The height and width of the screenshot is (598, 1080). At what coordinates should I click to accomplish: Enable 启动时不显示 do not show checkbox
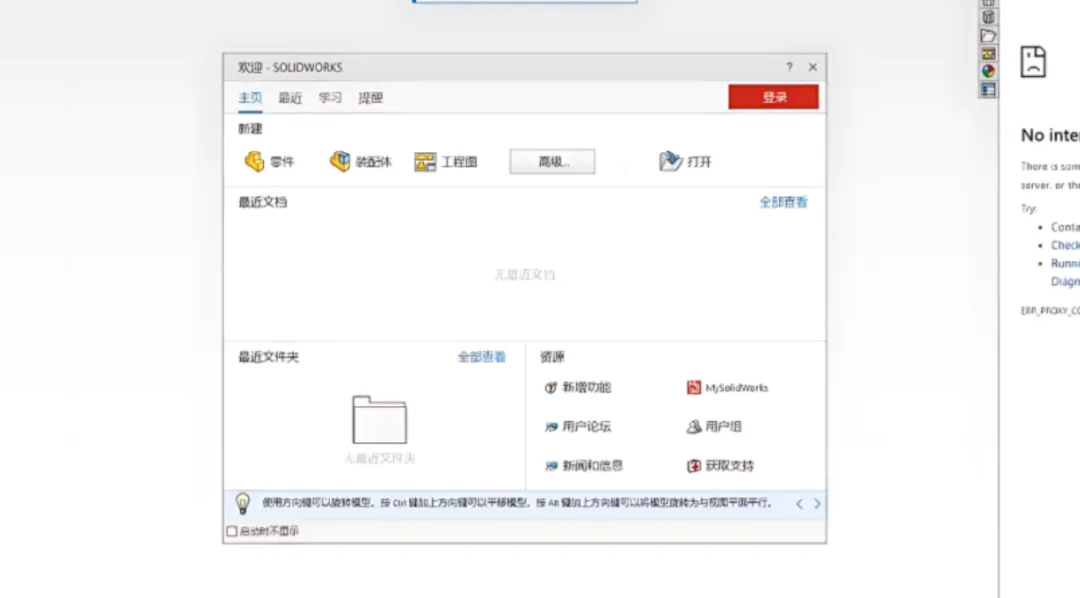click(x=232, y=531)
